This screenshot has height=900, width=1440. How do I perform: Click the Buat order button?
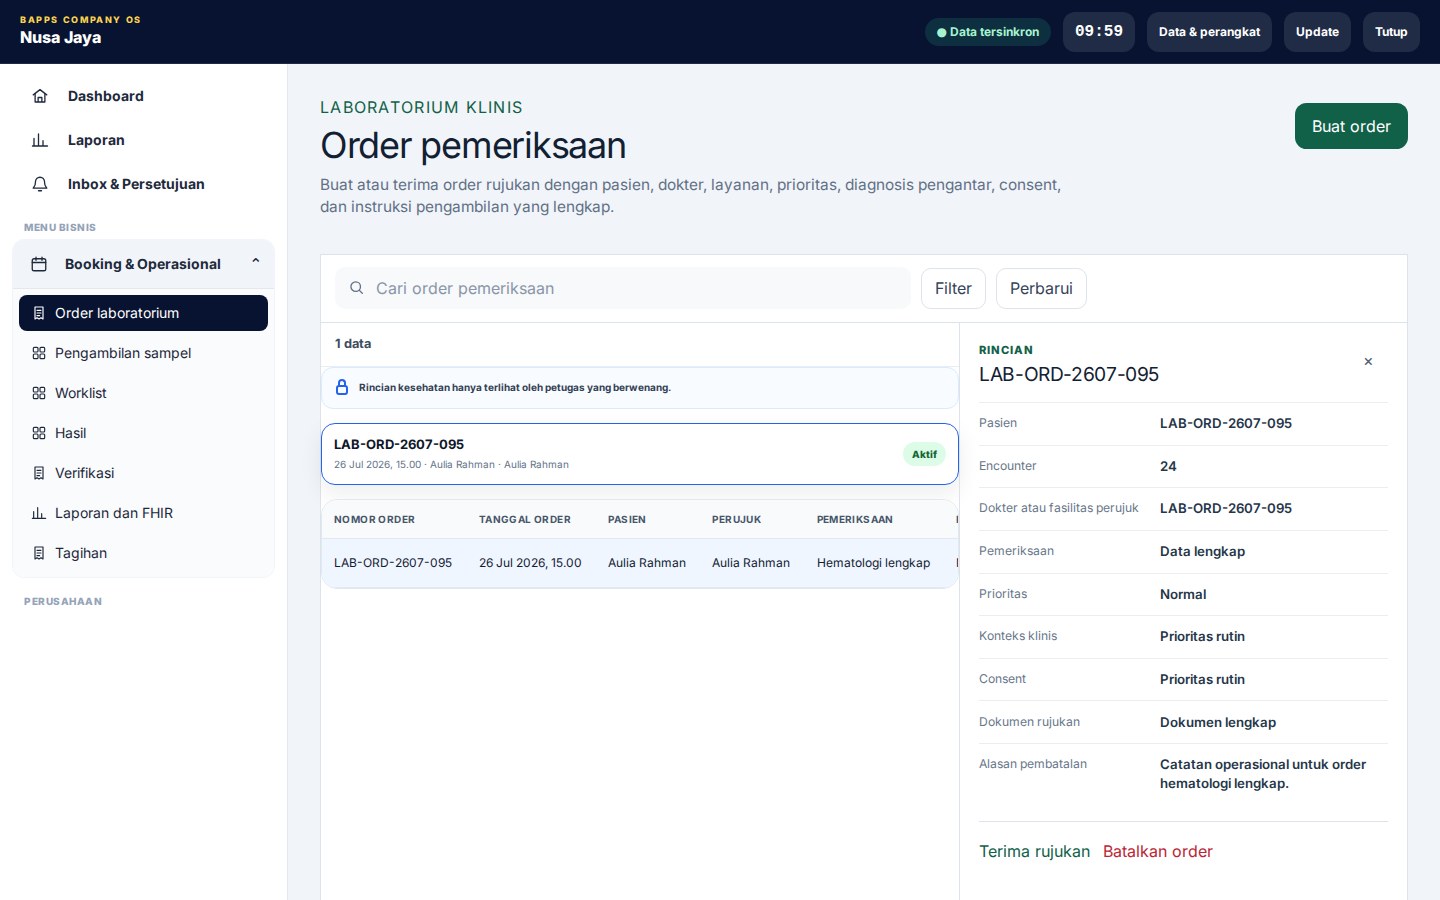tap(1351, 126)
